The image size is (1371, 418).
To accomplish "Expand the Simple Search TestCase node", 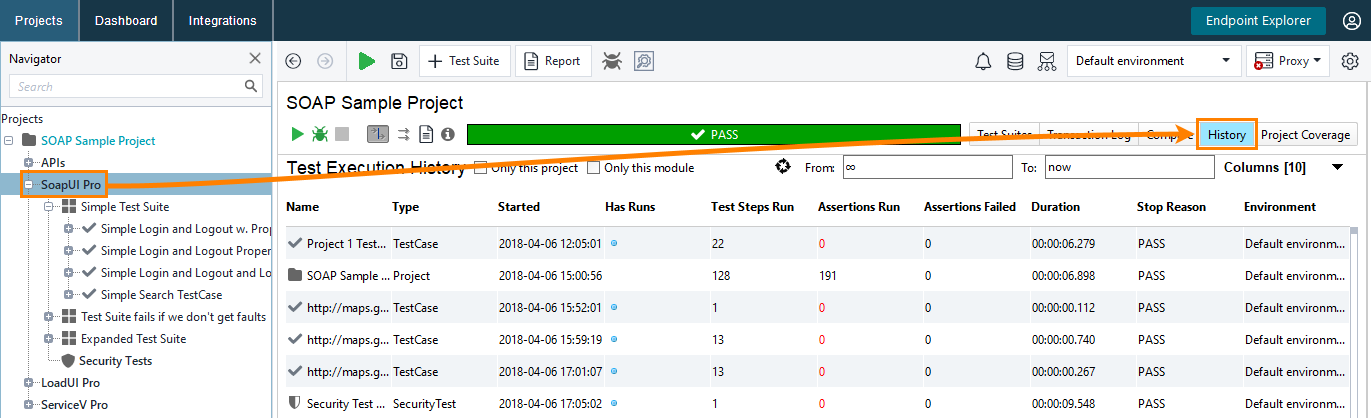I will pos(69,295).
